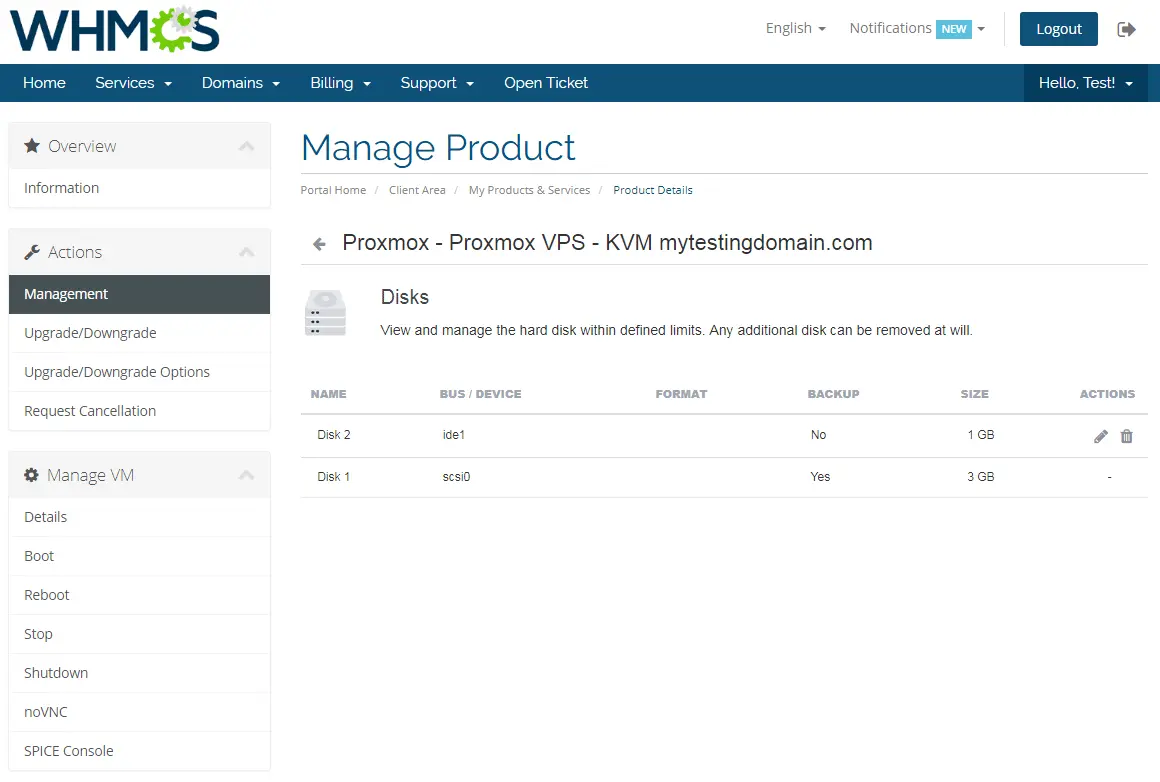Open the Notifications dropdown
The width and height of the screenshot is (1160, 782).
pyautogui.click(x=917, y=28)
